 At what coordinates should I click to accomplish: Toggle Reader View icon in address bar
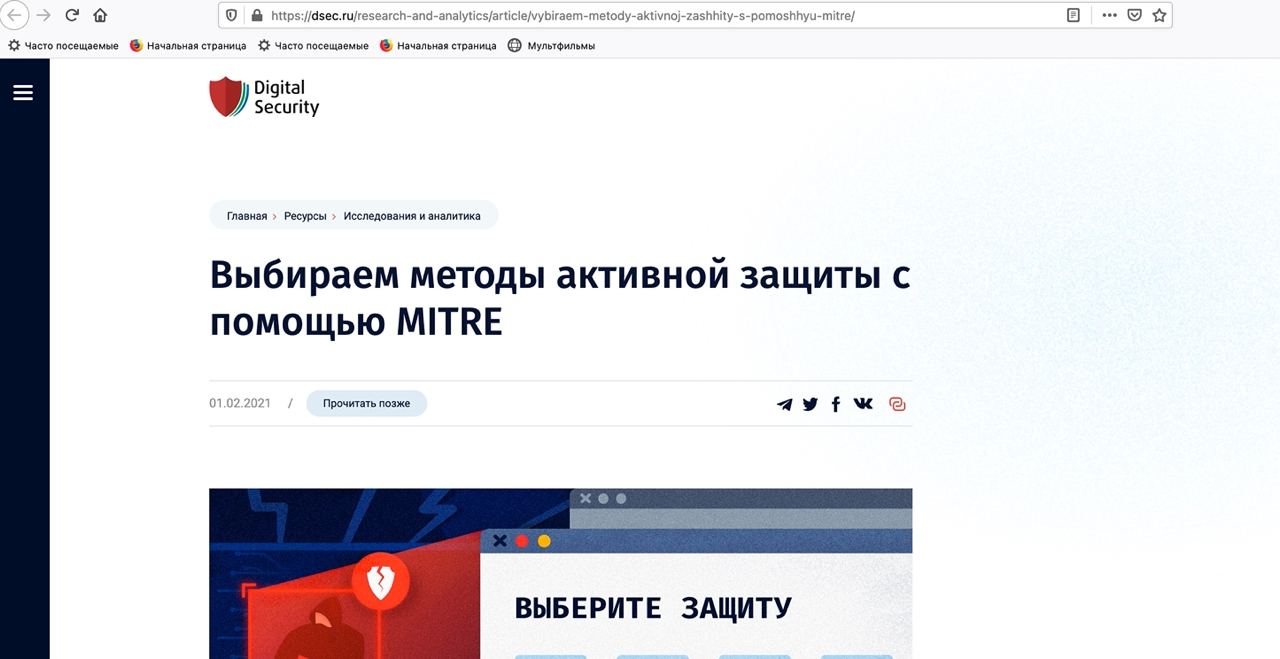[x=1073, y=15]
